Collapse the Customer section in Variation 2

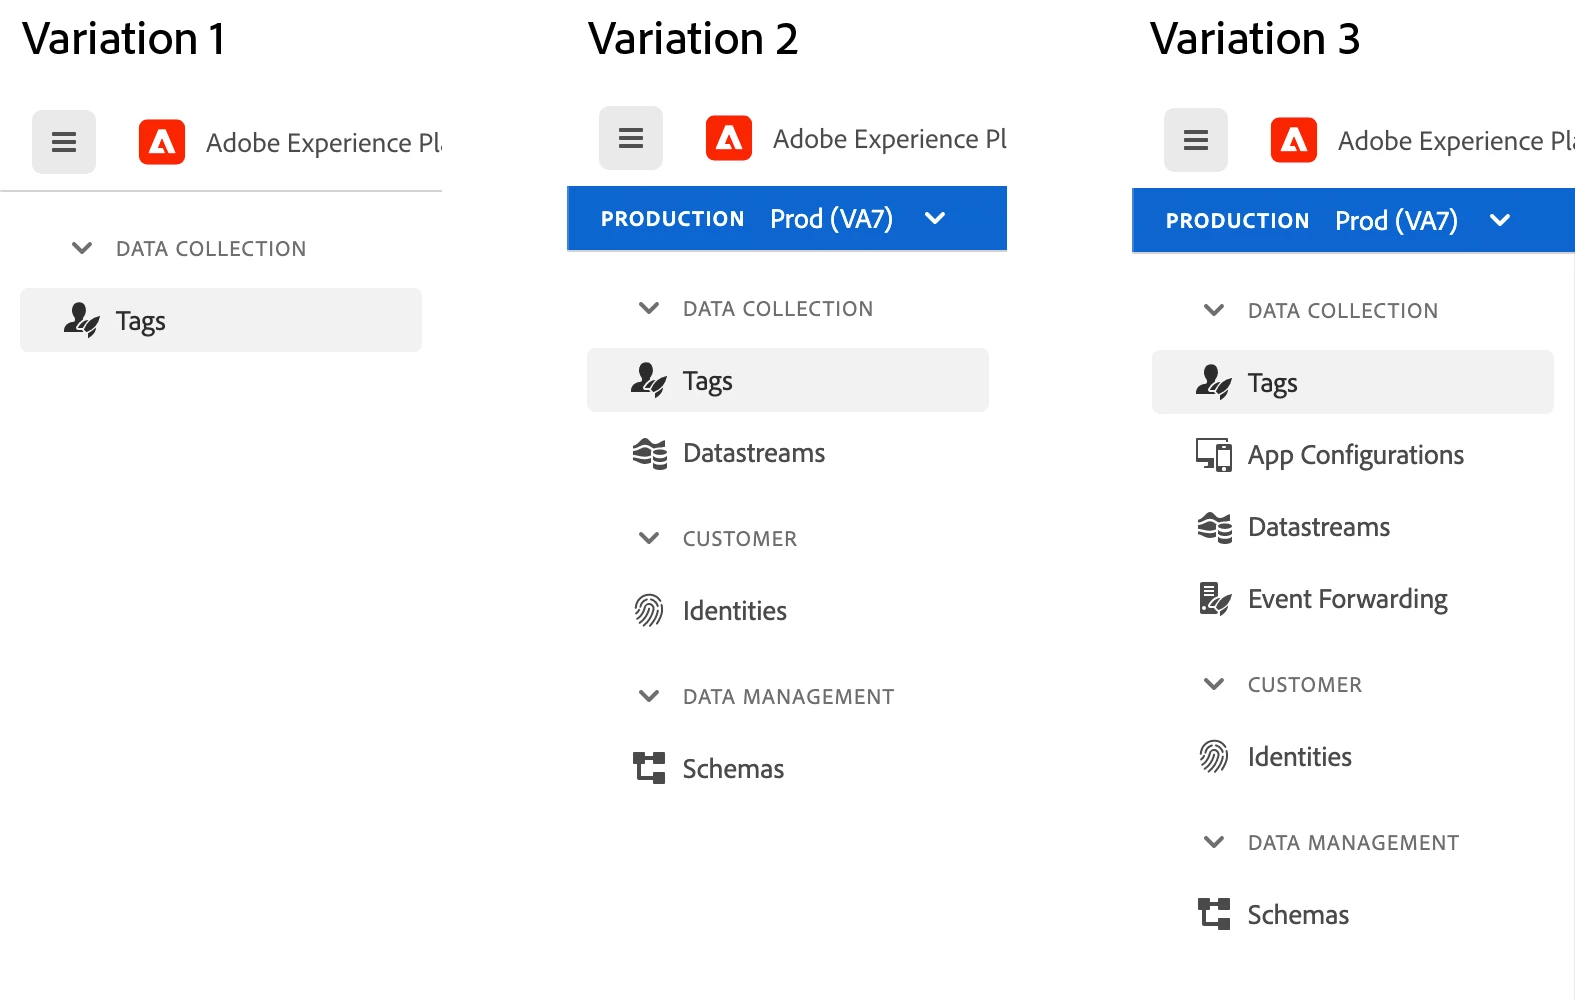click(x=649, y=538)
